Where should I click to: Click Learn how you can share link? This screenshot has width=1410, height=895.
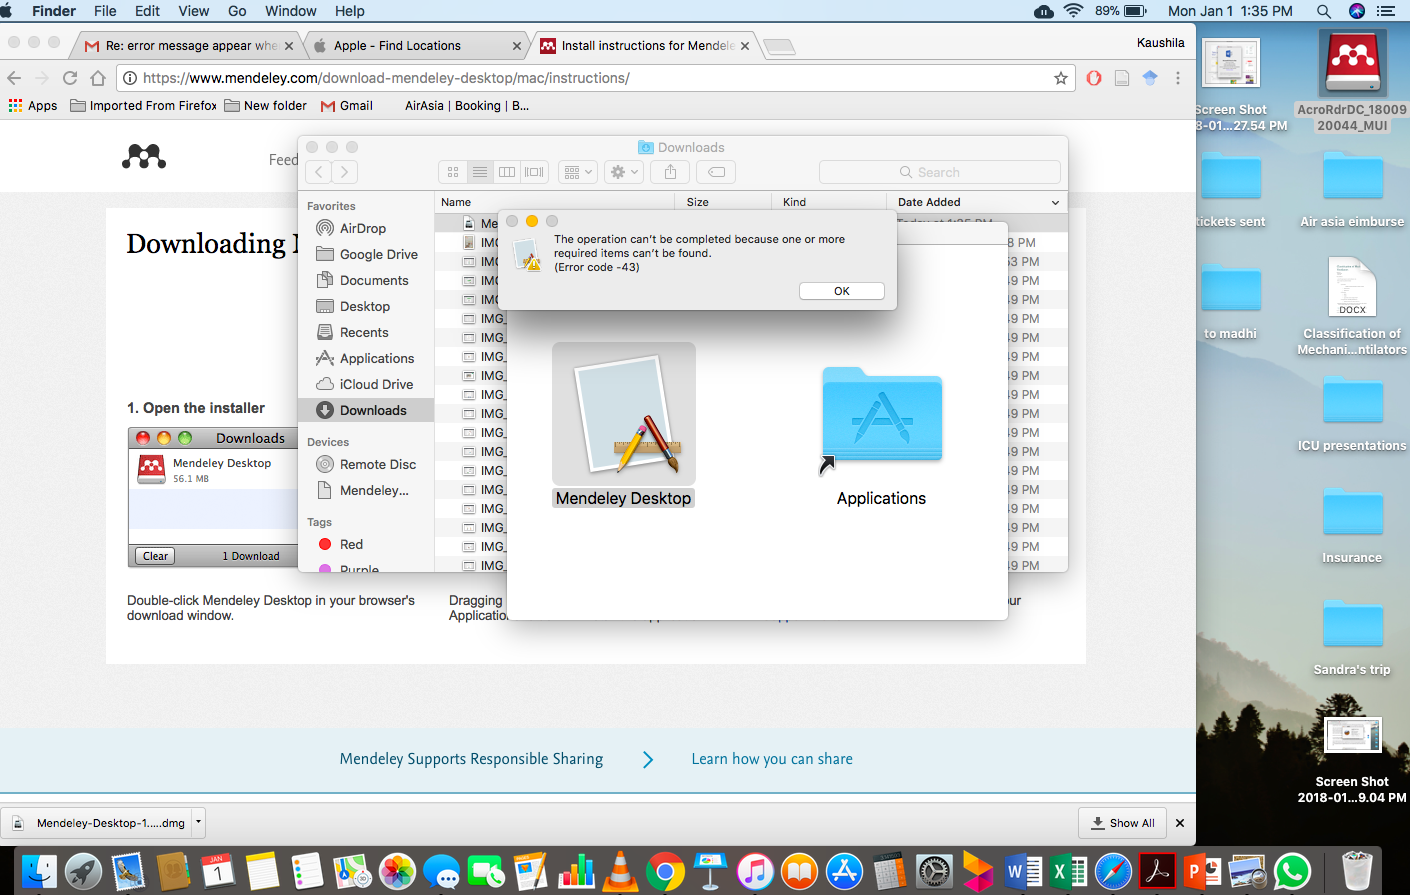[x=772, y=759]
